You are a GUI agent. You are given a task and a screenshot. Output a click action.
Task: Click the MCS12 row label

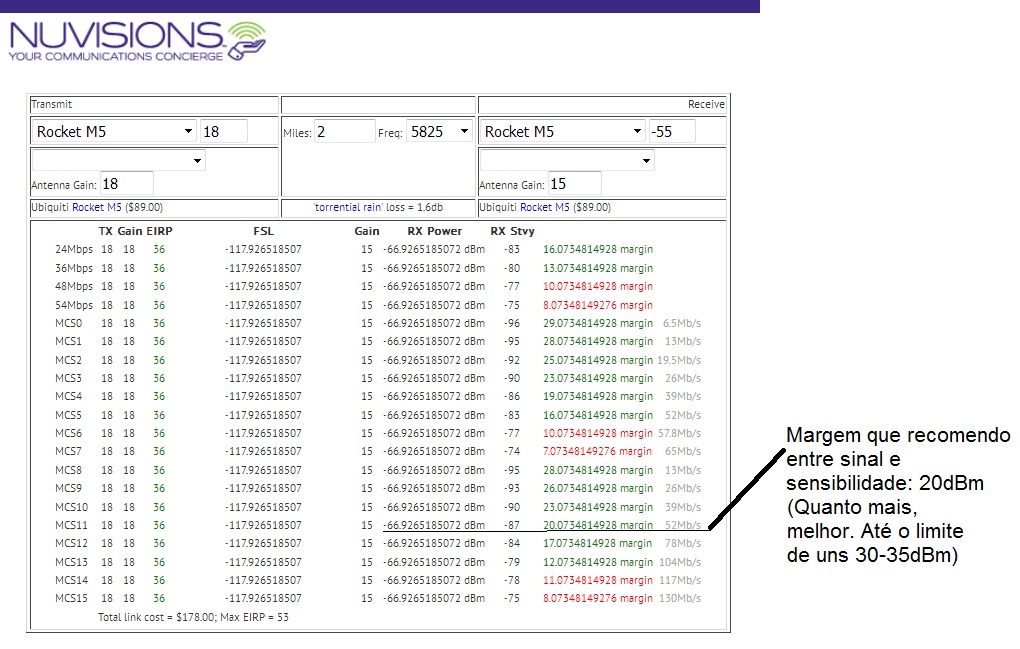point(72,543)
